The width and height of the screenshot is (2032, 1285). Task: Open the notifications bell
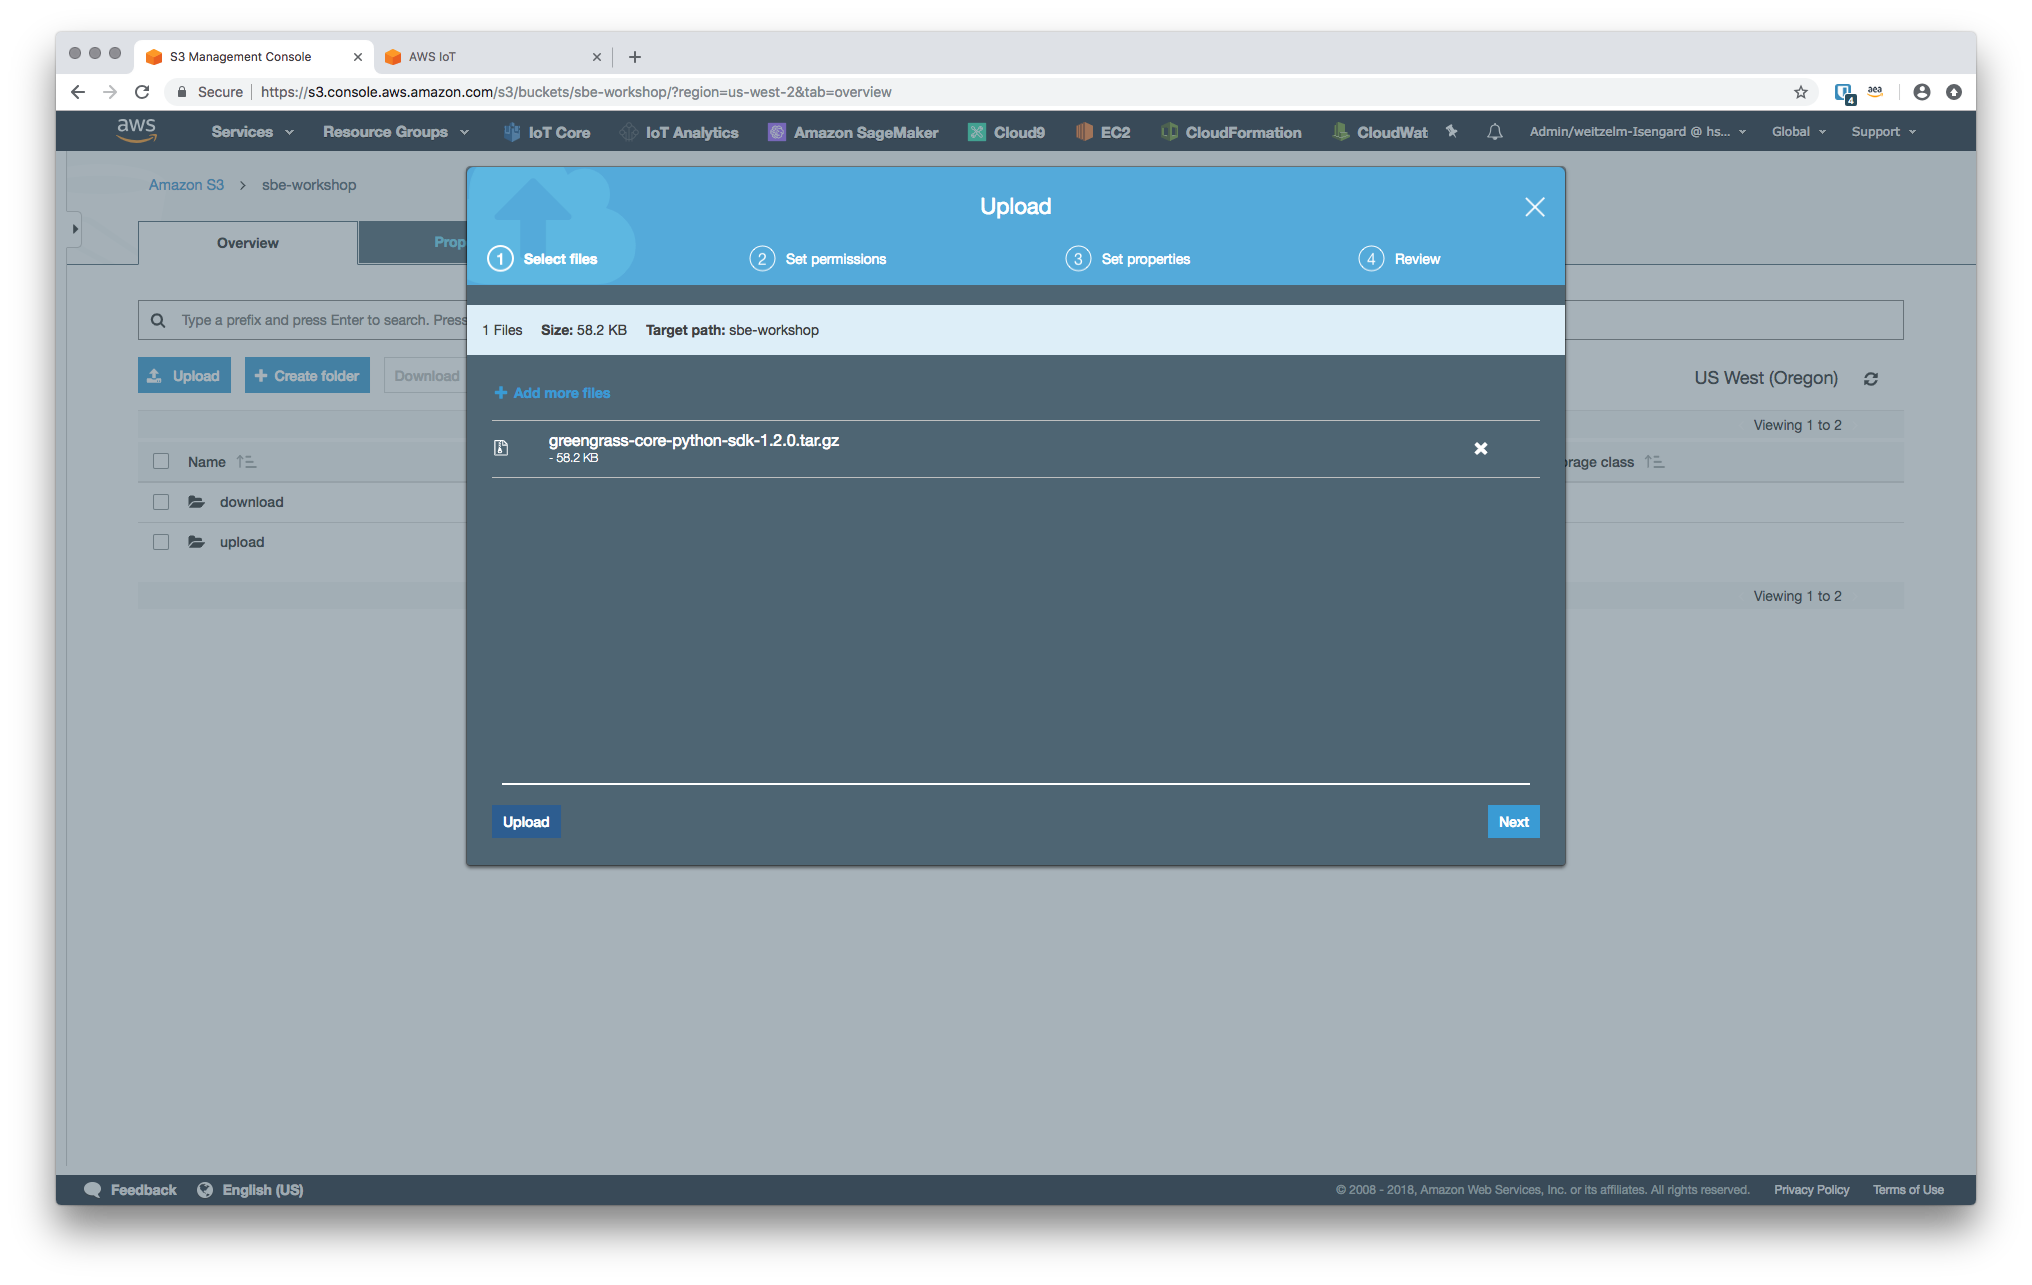tap(1495, 131)
